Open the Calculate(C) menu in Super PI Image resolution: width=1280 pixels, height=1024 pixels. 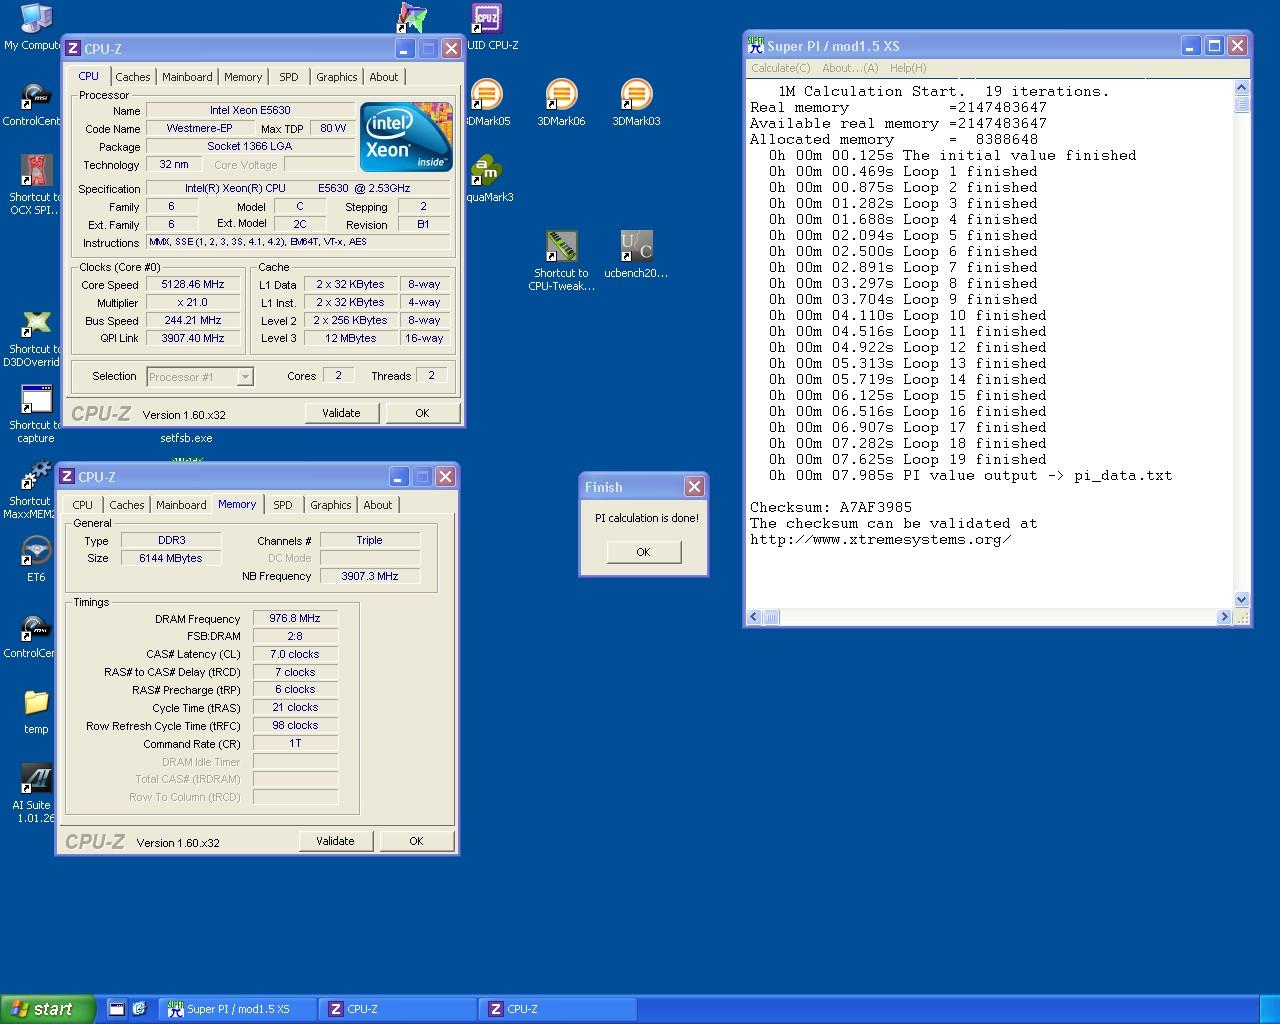tap(781, 68)
